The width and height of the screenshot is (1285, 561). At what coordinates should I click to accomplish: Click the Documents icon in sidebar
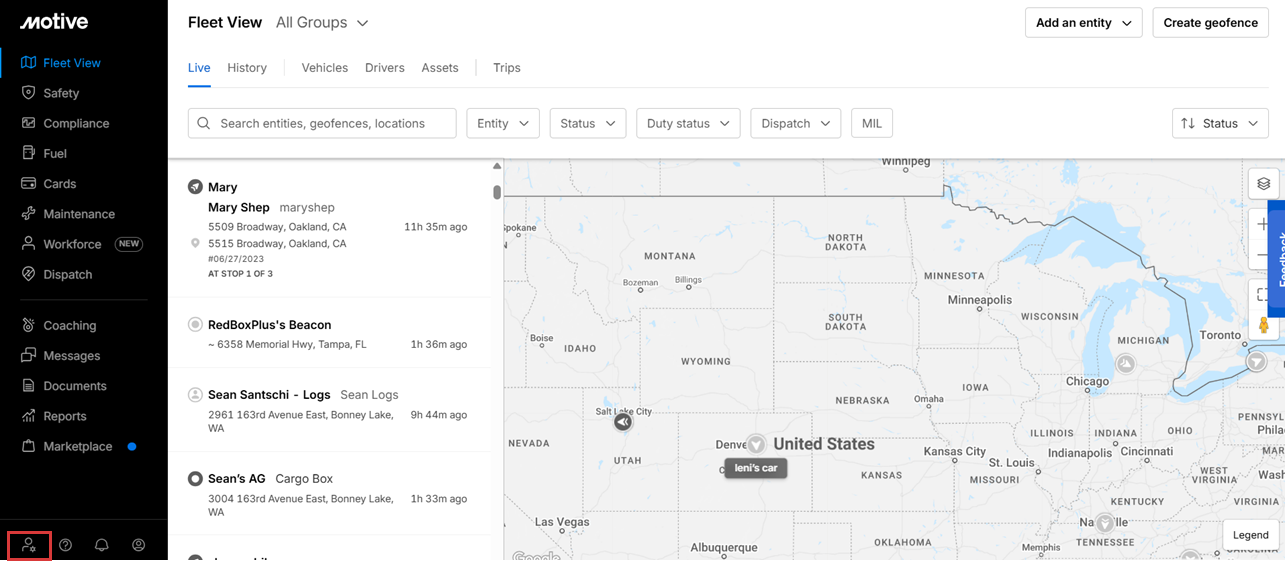(x=28, y=385)
